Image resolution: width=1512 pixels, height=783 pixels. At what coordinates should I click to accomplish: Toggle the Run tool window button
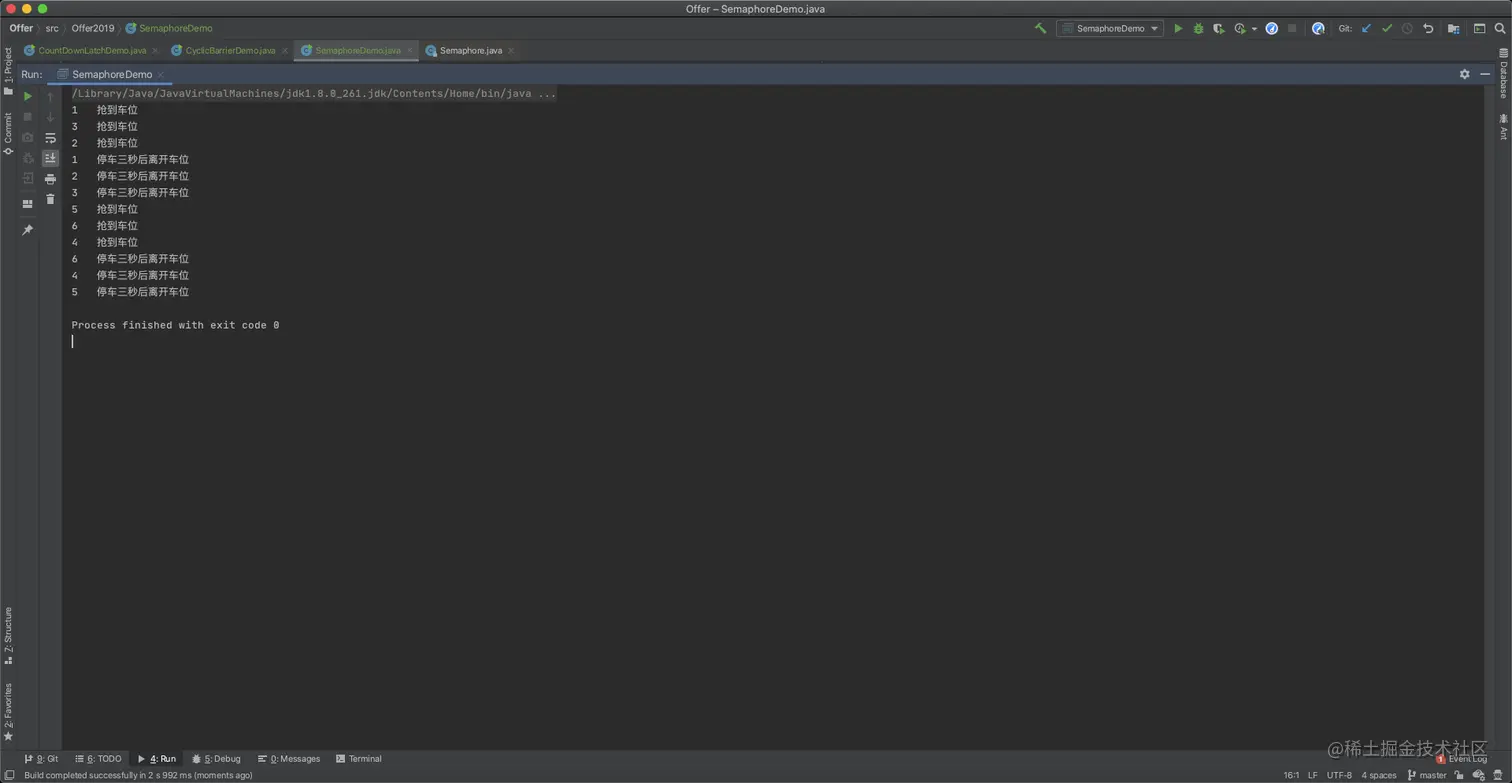(157, 759)
